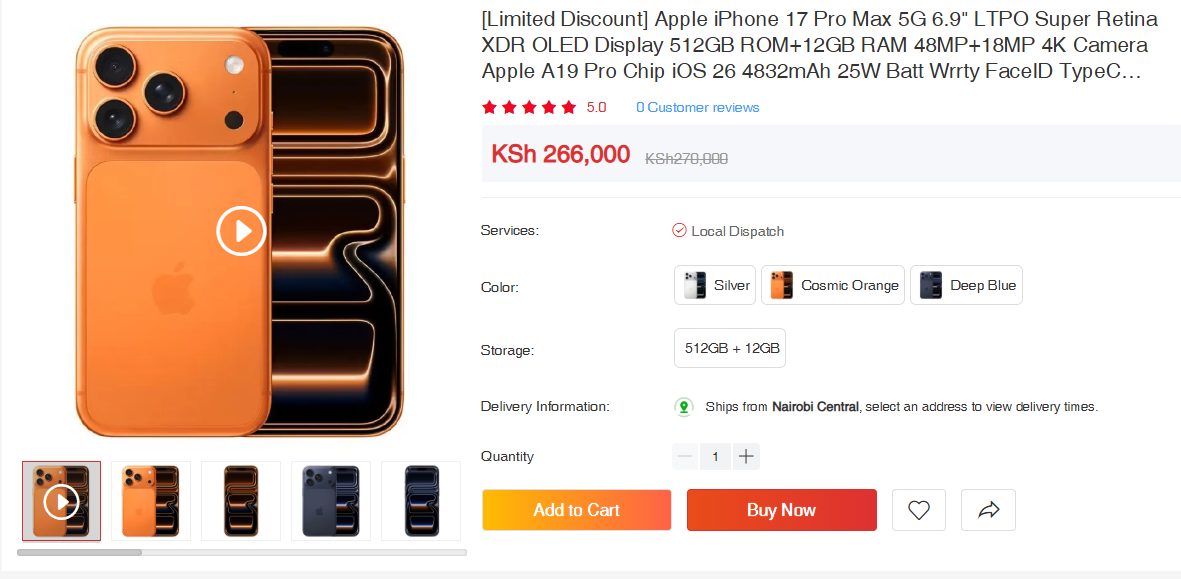View the second orange phone thumbnail
The width and height of the screenshot is (1181, 579).
pyautogui.click(x=150, y=501)
